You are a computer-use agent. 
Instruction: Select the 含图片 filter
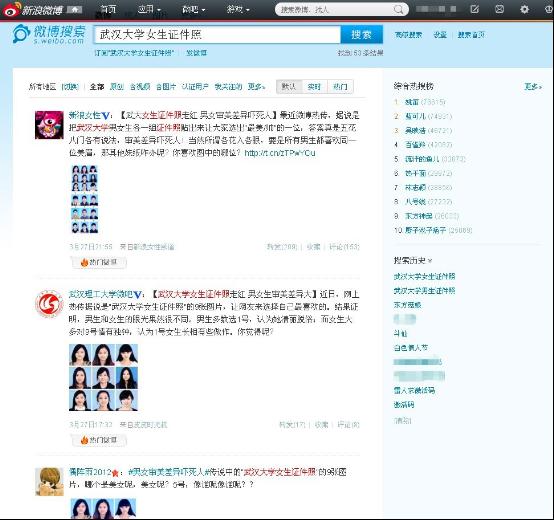click(x=166, y=87)
